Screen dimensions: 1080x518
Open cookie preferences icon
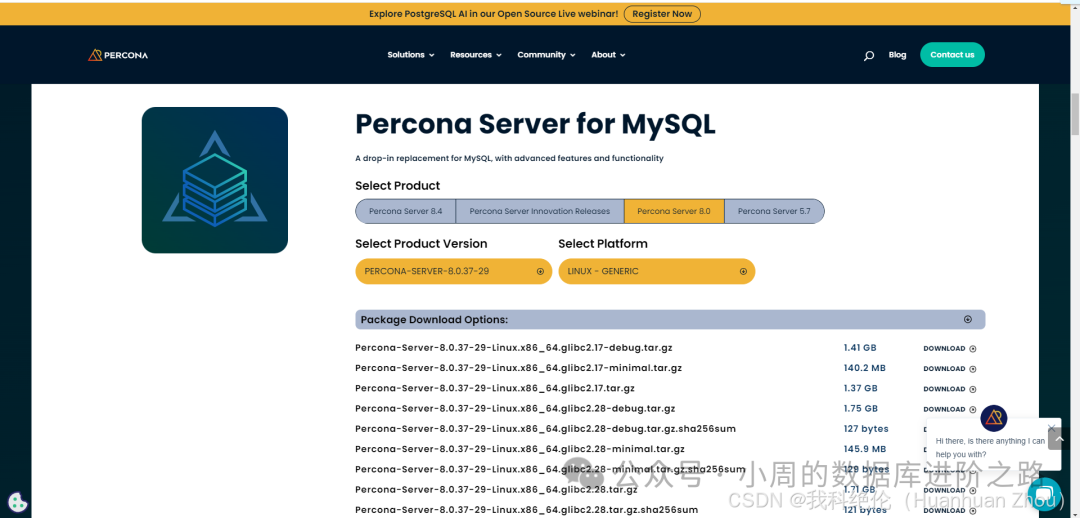pyautogui.click(x=17, y=502)
